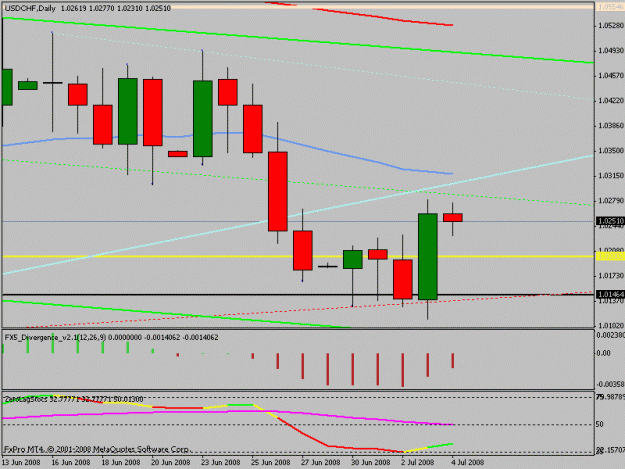625x469 pixels.
Task: Click the 1.03500 price axis label
Action: tap(611, 151)
